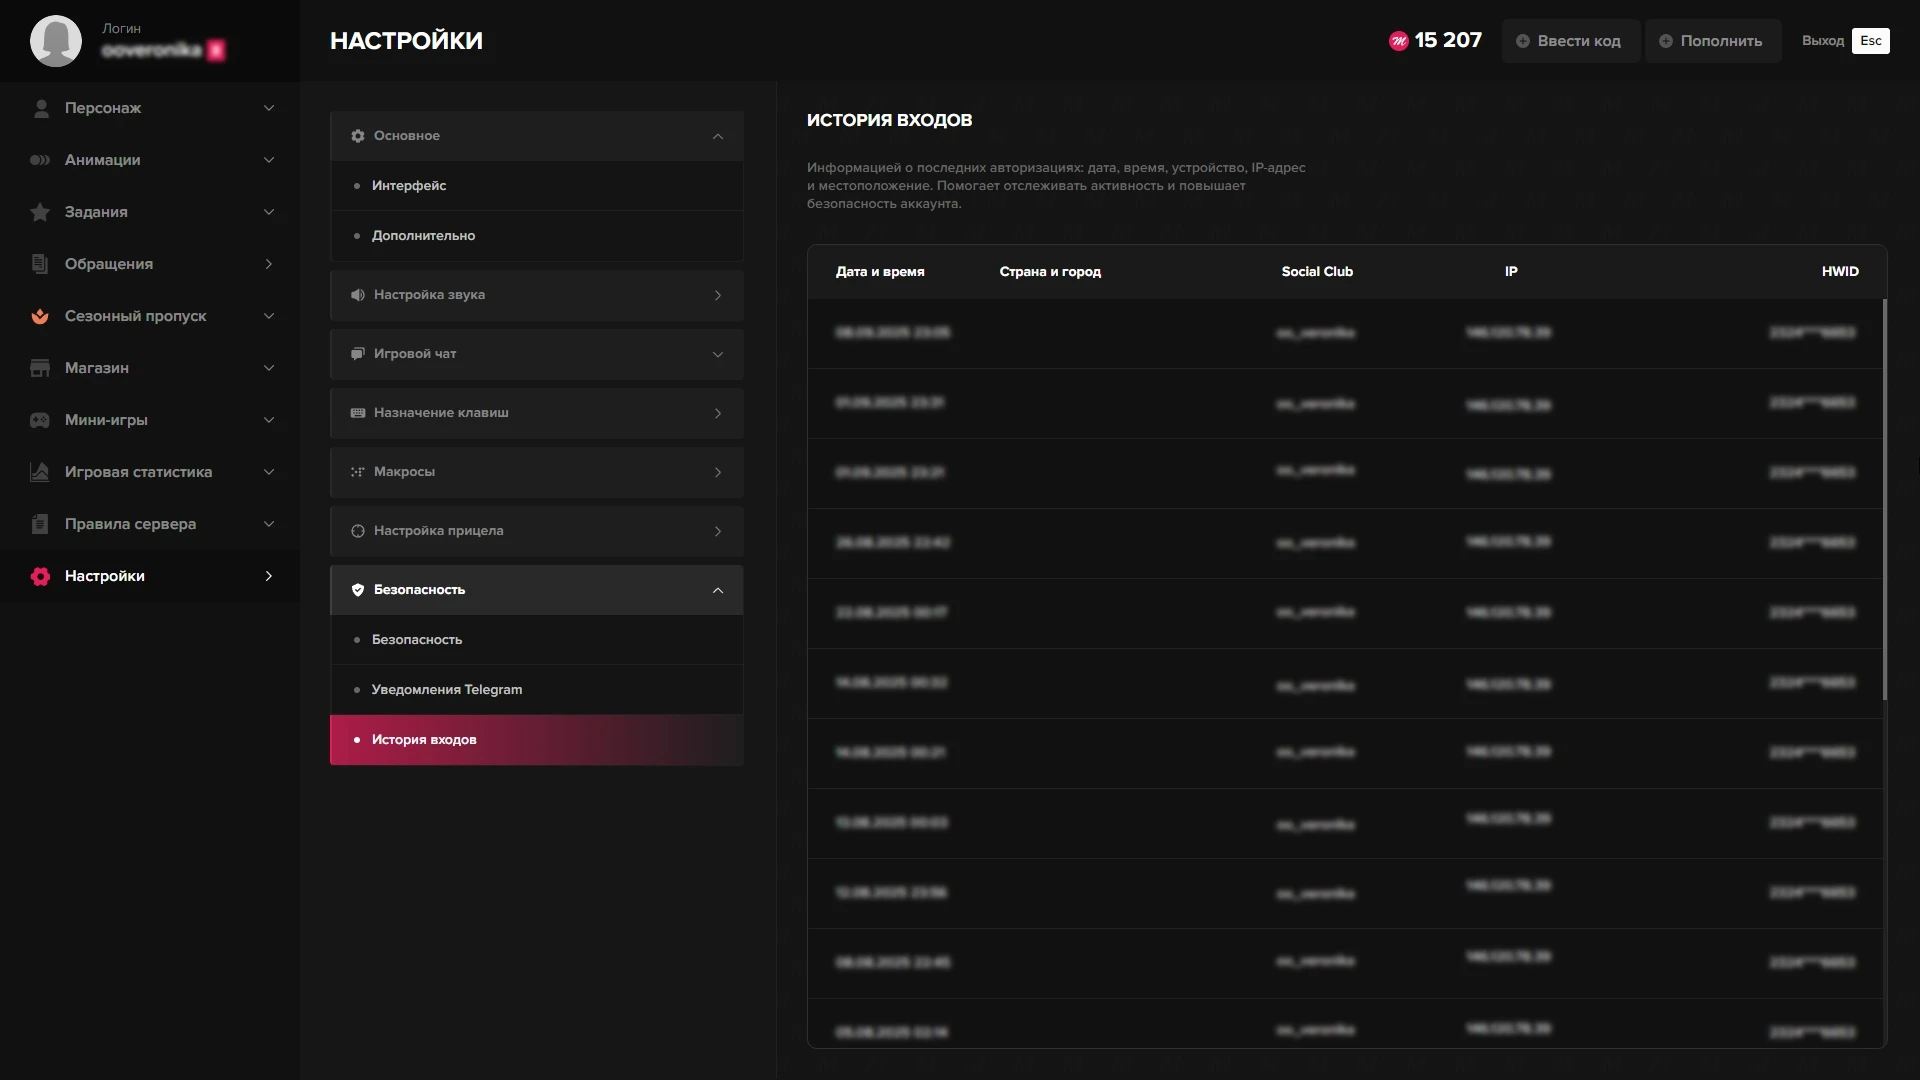Click the Персонаж person icon in sidebar

[41, 108]
